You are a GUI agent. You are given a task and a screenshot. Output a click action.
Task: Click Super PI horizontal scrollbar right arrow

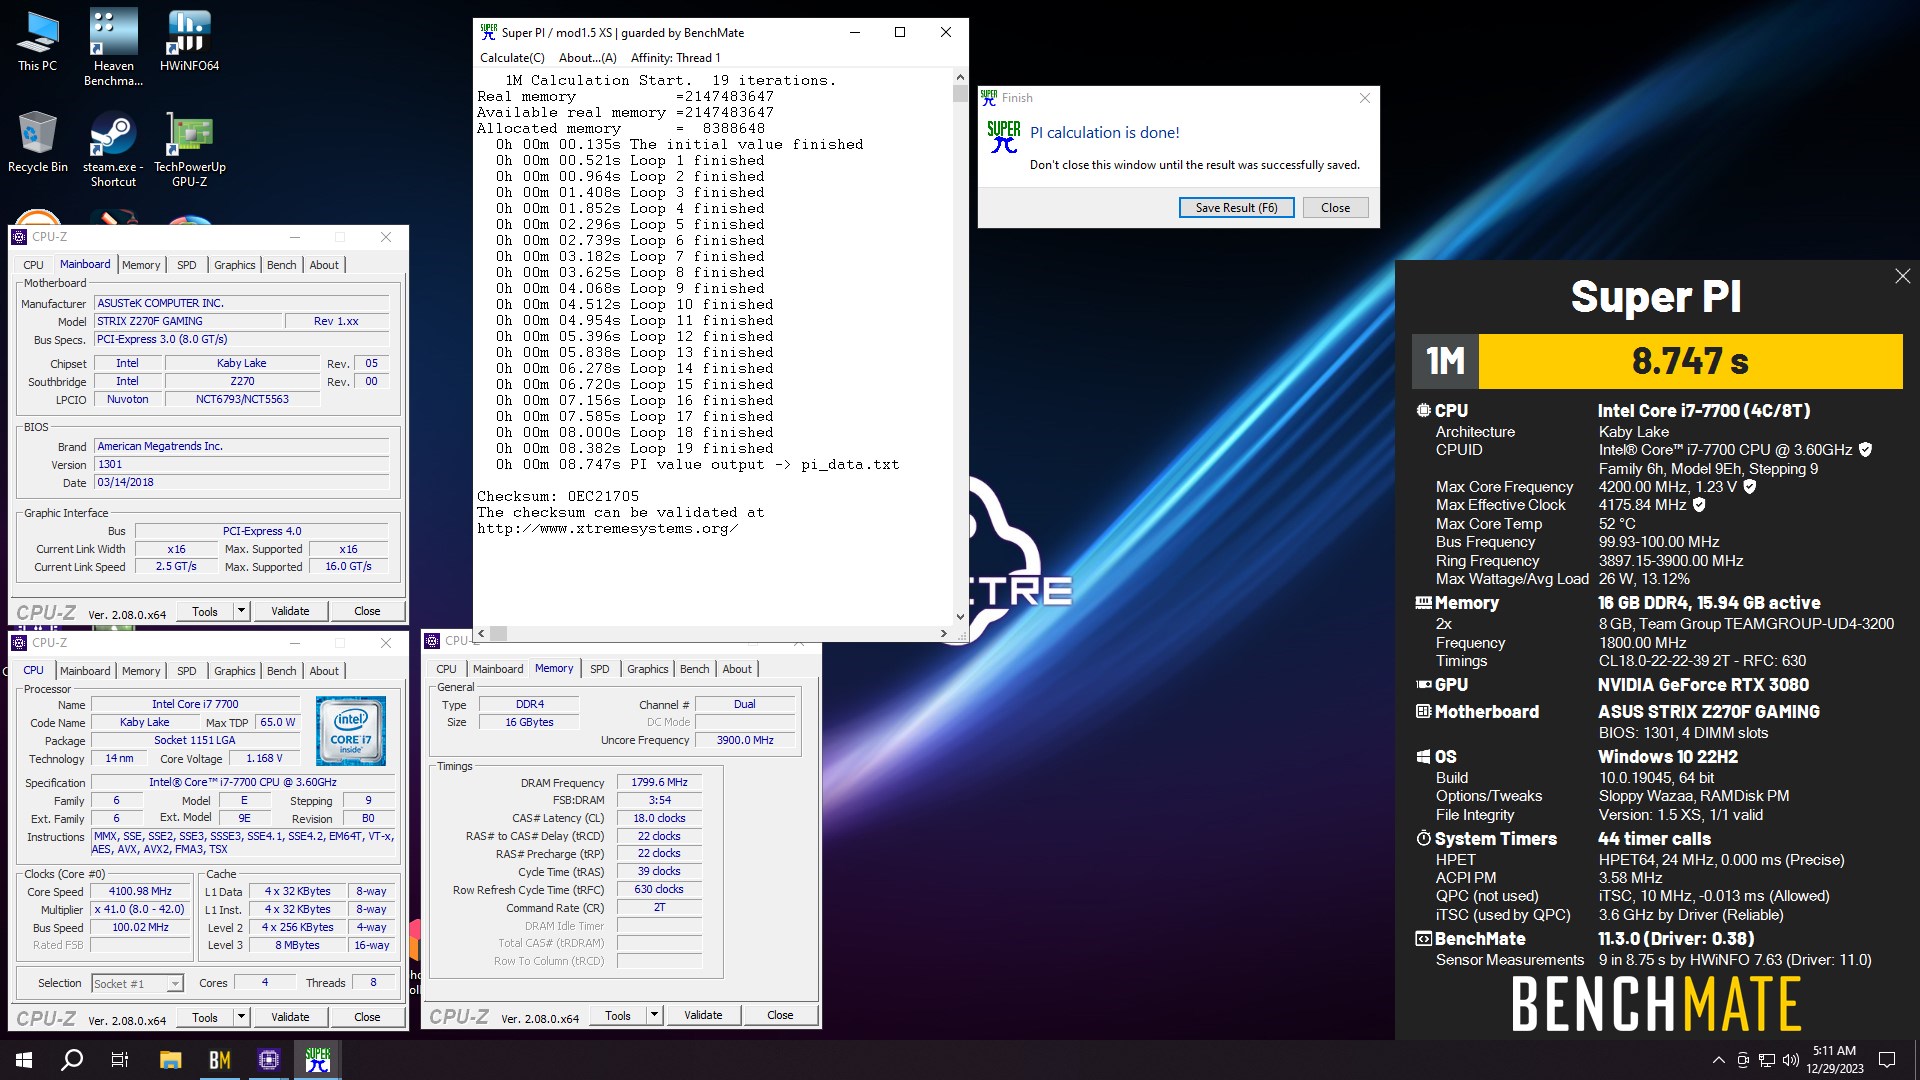pyautogui.click(x=943, y=633)
